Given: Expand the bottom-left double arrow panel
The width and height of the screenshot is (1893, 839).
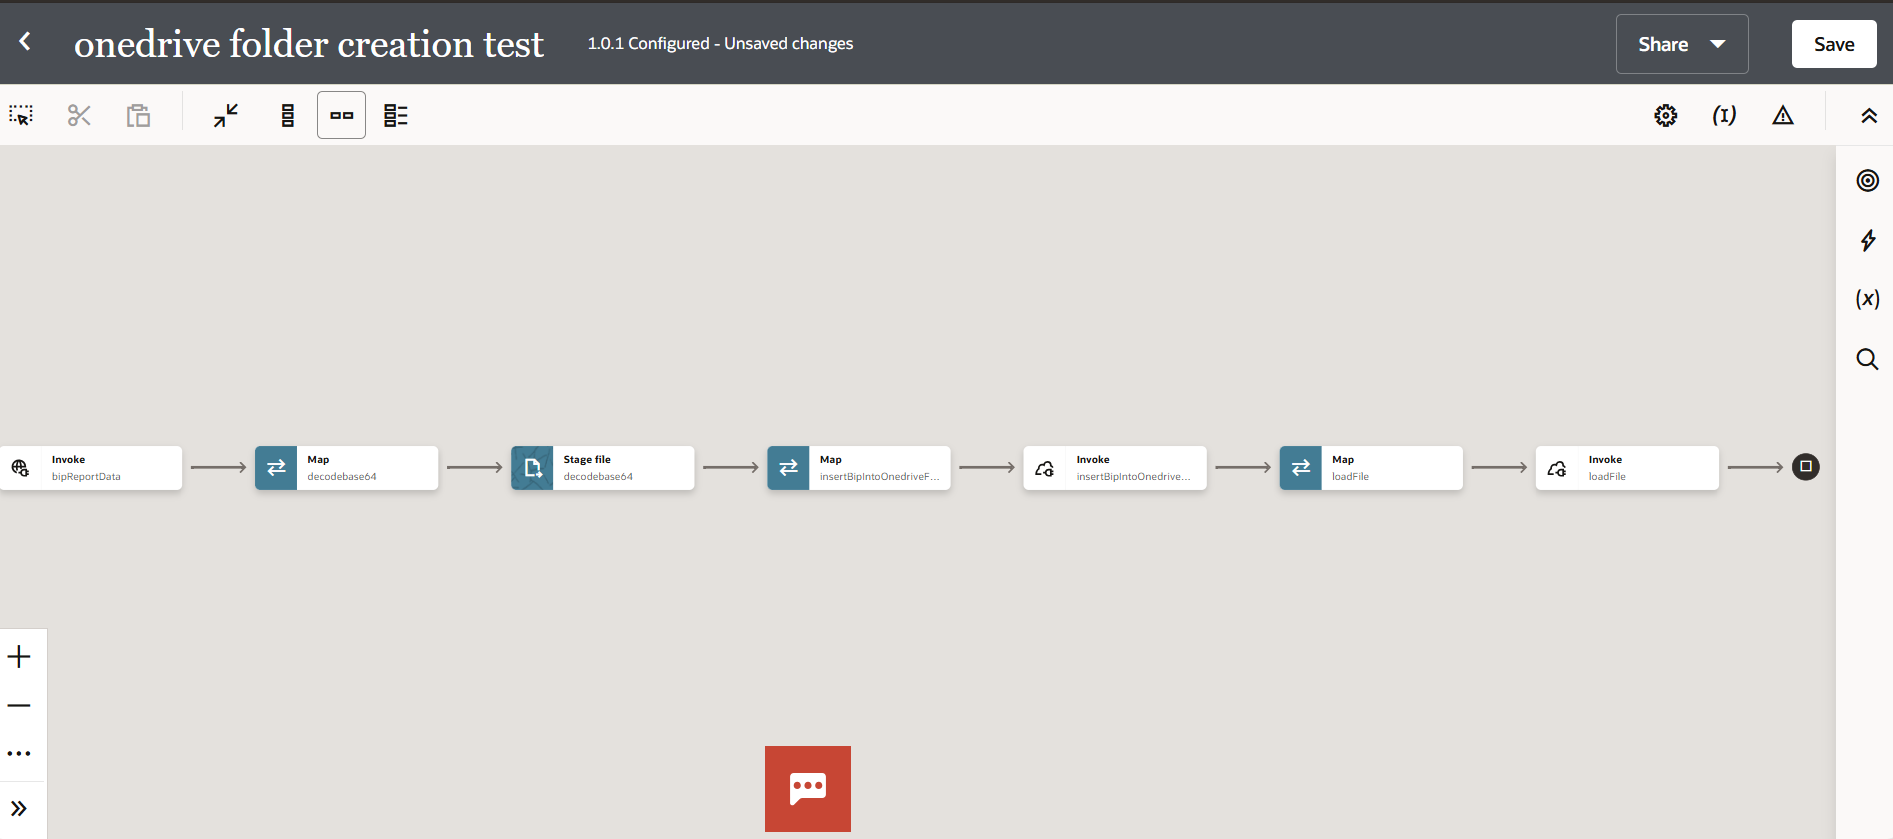Looking at the screenshot, I should coord(19,808).
